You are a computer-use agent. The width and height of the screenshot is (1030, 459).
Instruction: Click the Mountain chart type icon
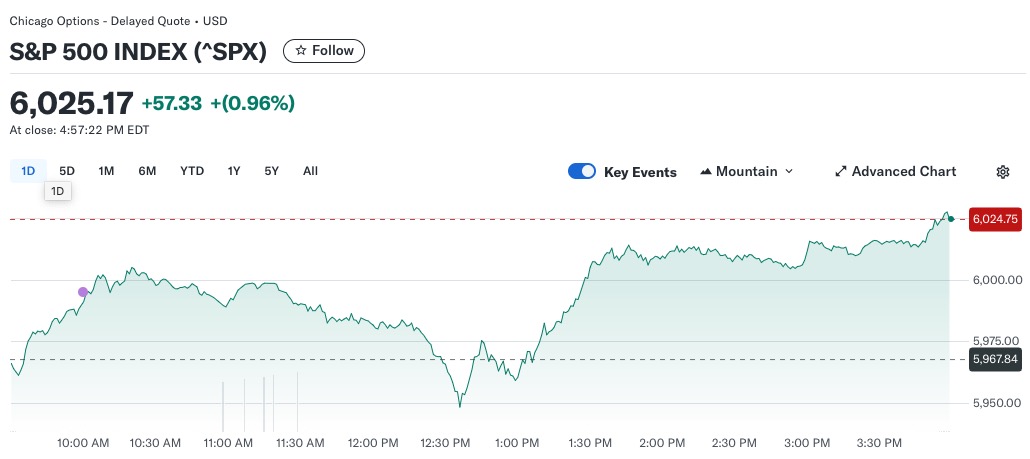(706, 172)
